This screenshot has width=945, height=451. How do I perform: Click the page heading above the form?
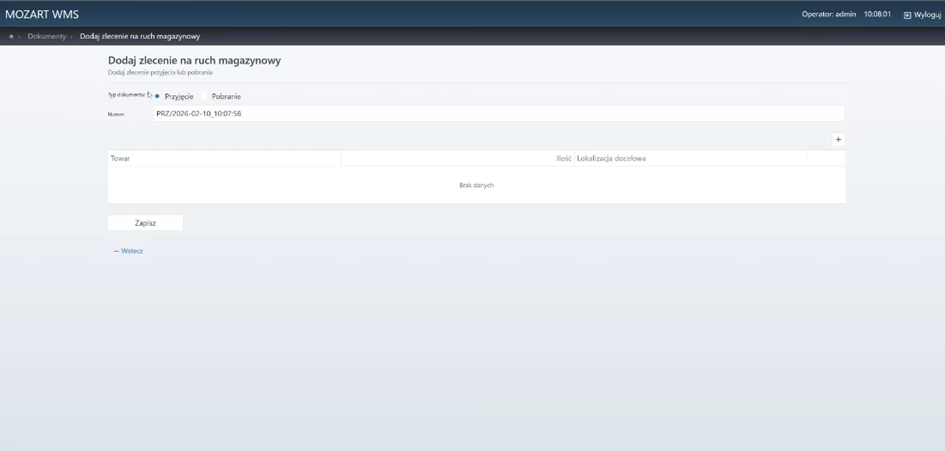[x=194, y=60]
